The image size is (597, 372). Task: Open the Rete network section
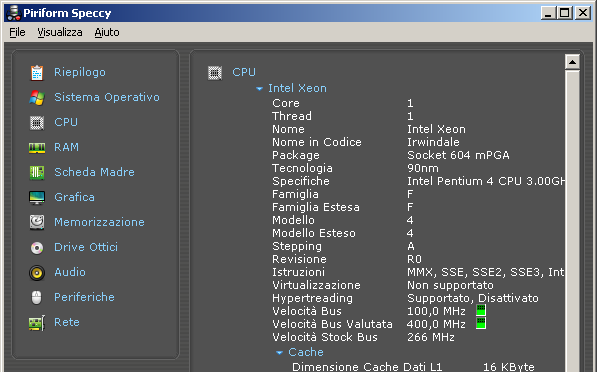tap(67, 322)
